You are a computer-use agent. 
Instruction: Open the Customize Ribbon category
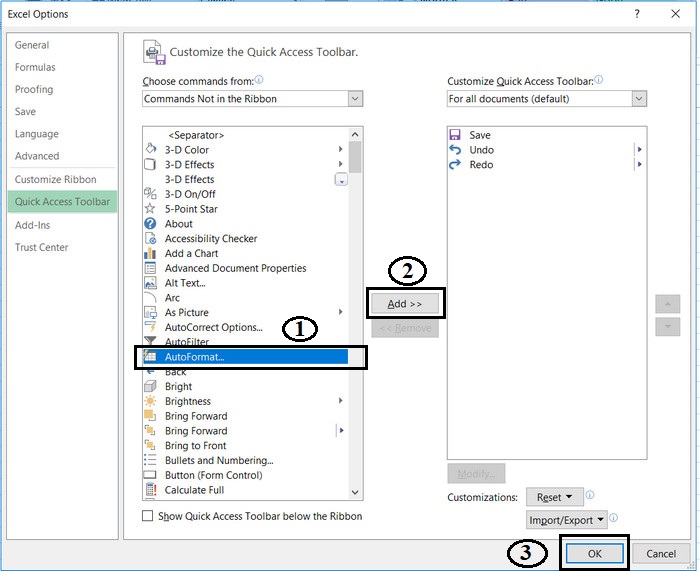coord(55,179)
